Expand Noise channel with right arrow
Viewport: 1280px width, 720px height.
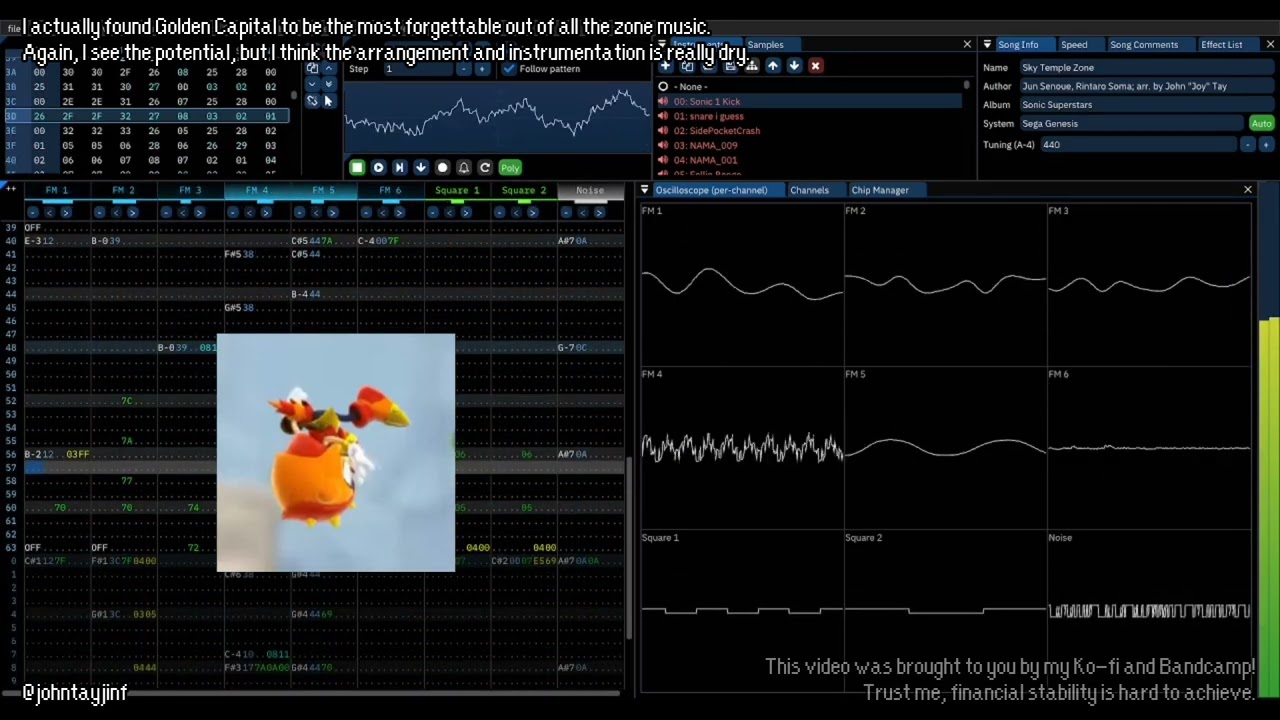click(598, 212)
